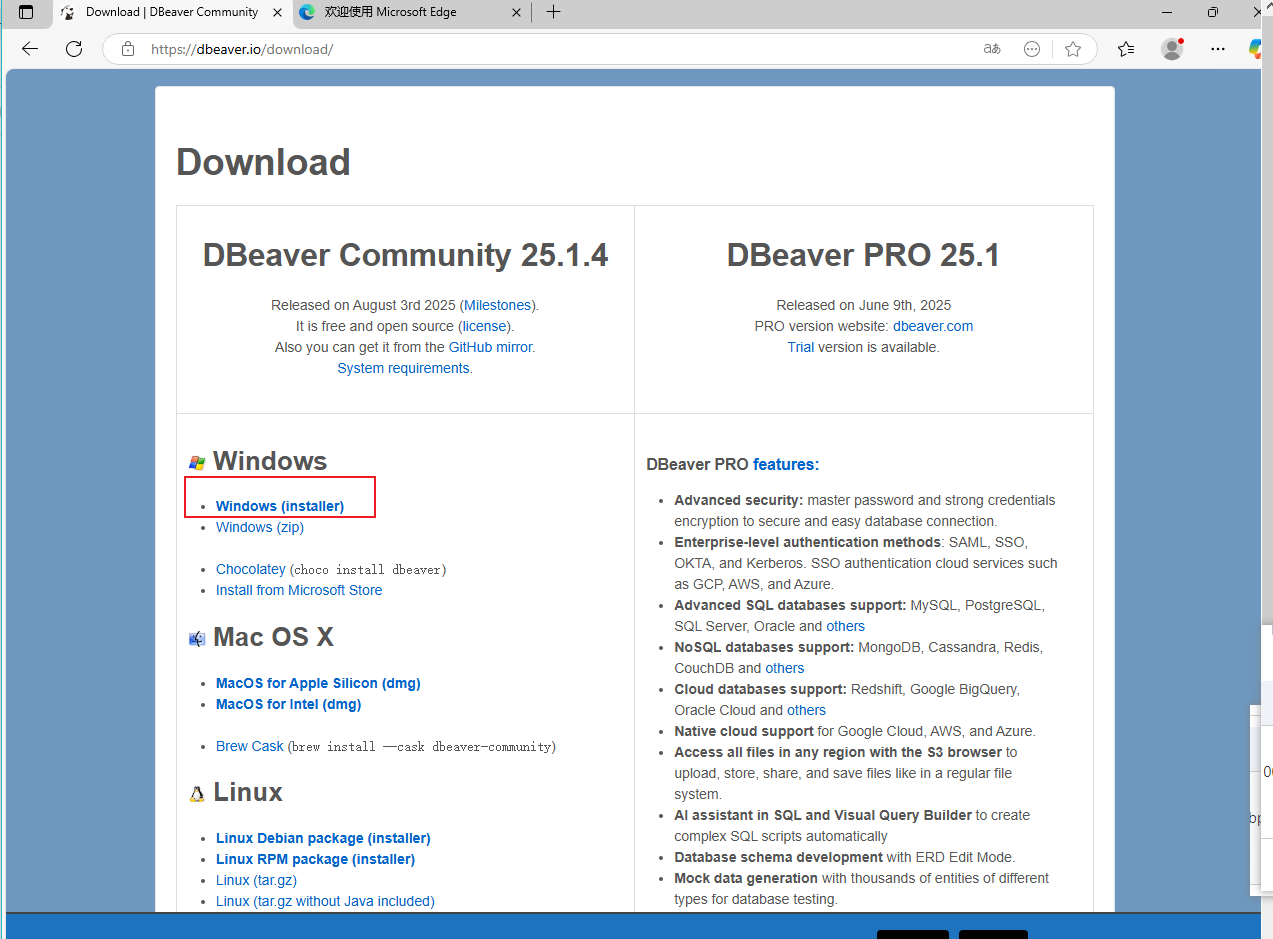Viewport: 1273px width, 939px height.
Task: Click the Linux section heading
Action: click(x=248, y=792)
